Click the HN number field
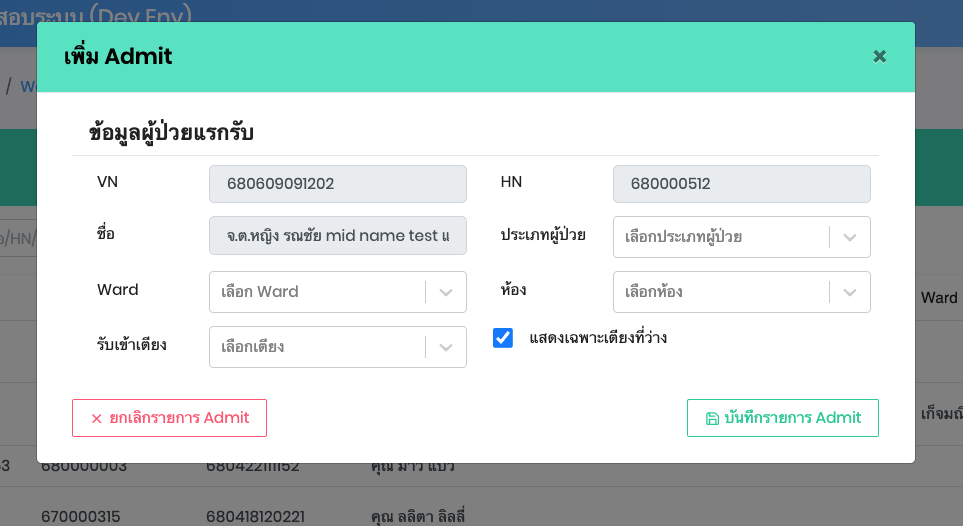The image size is (963, 526). [741, 184]
